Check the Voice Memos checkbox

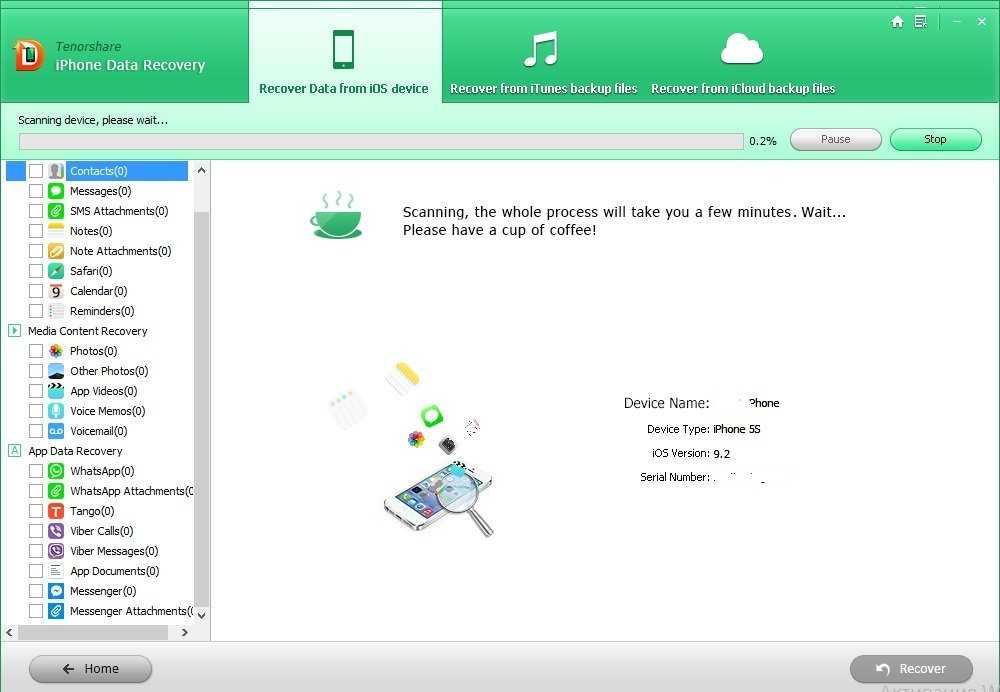(36, 411)
